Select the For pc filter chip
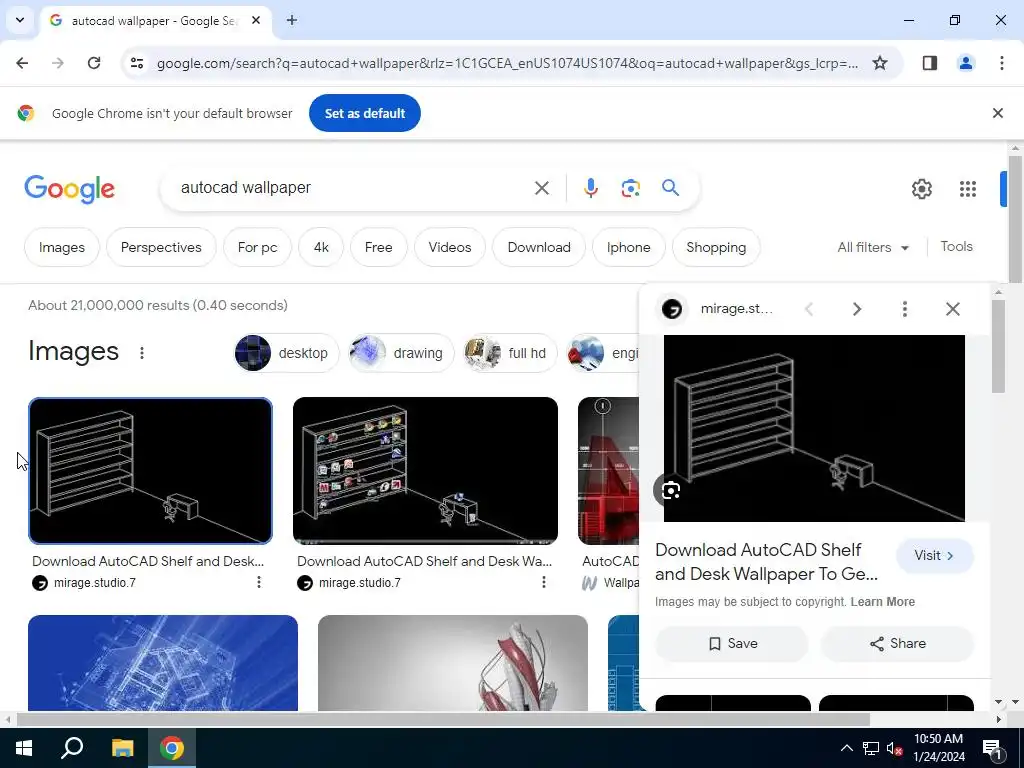Viewport: 1024px width, 768px height. pyautogui.click(x=257, y=248)
